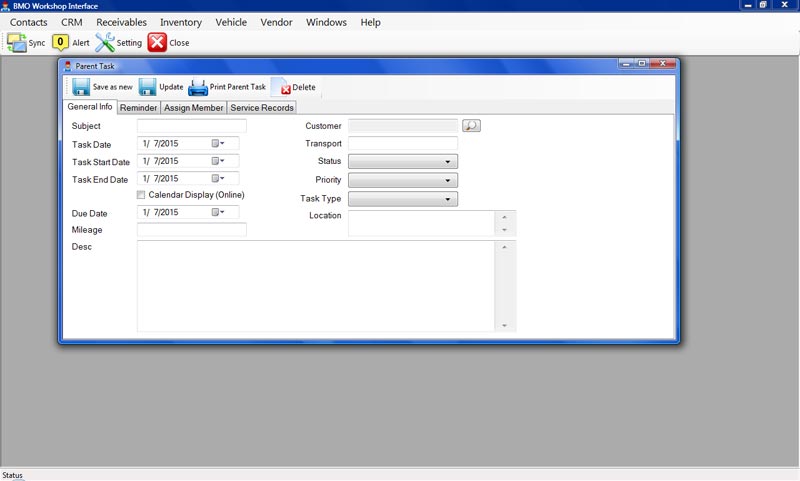Click into the Transport input field
The height and width of the screenshot is (481, 800).
click(403, 143)
